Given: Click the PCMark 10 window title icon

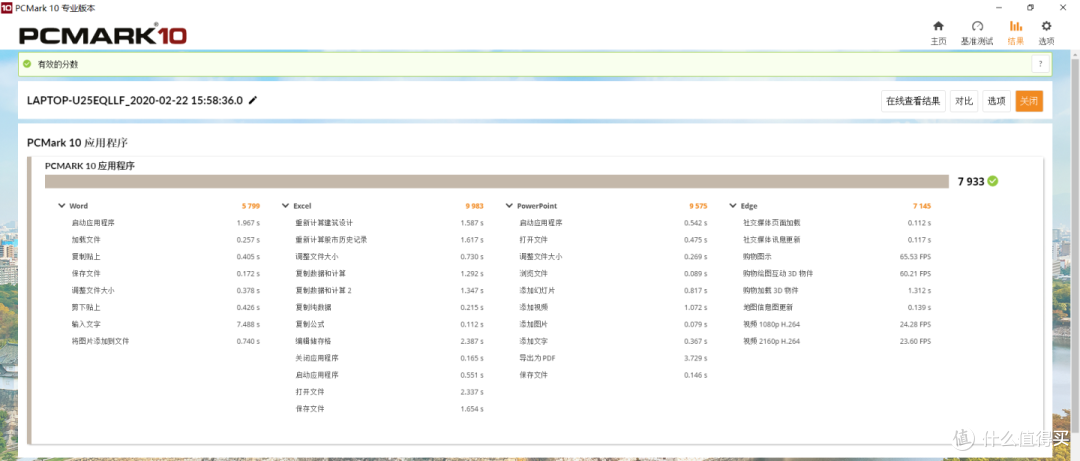Looking at the screenshot, I should (7, 7).
